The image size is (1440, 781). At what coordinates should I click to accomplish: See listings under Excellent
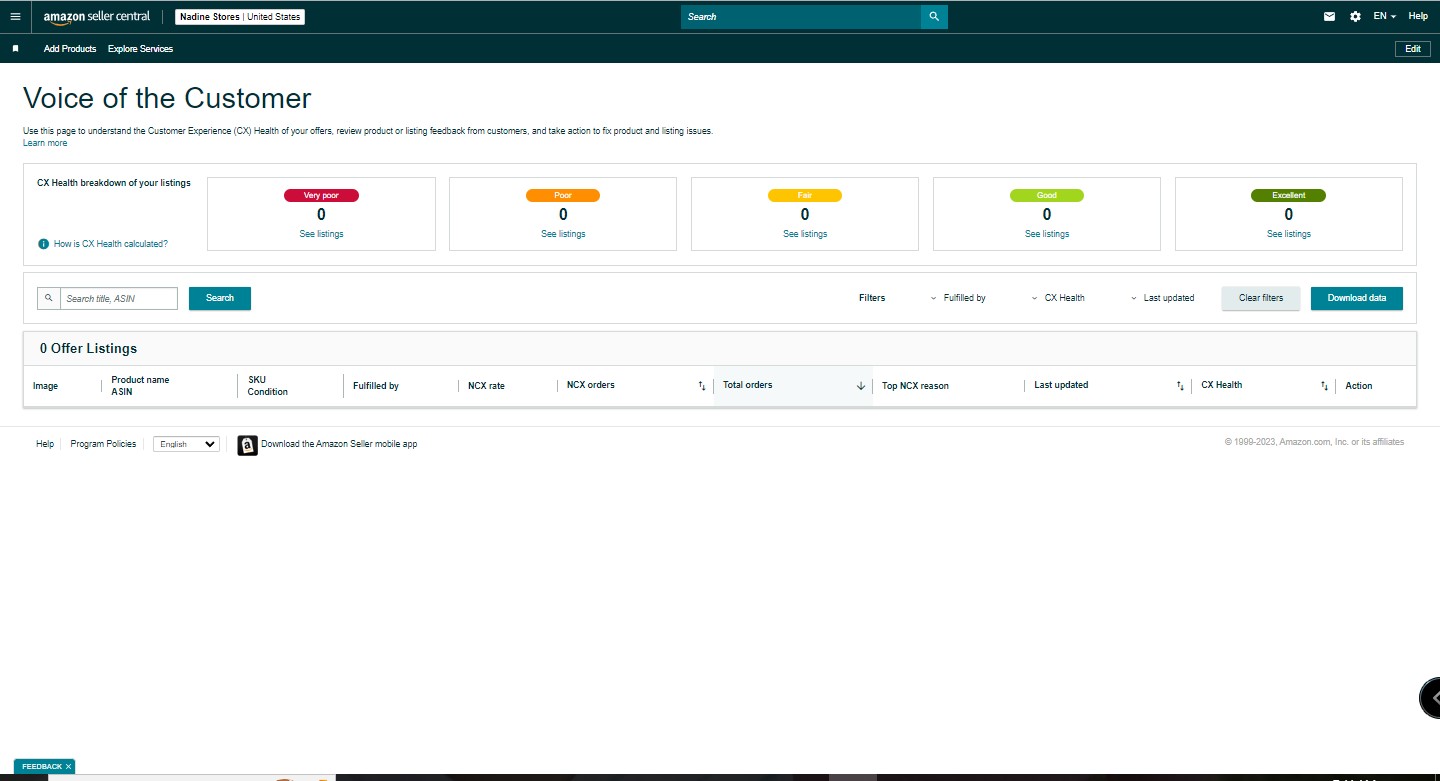[1289, 234]
